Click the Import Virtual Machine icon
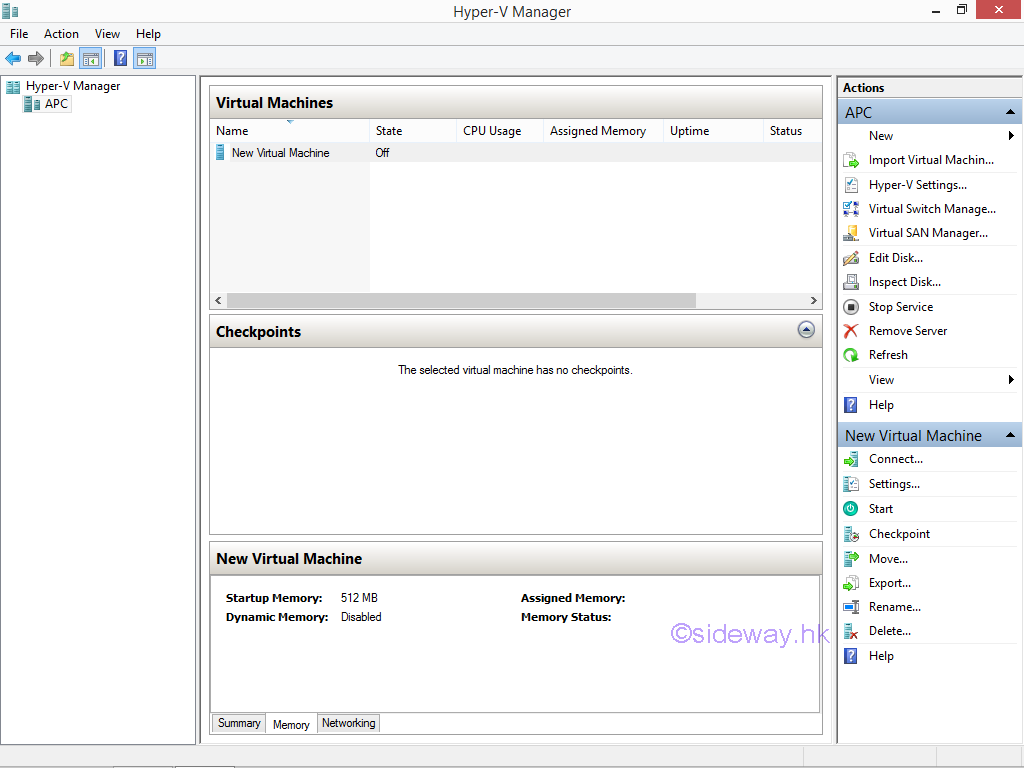This screenshot has height=768, width=1024. tap(851, 160)
